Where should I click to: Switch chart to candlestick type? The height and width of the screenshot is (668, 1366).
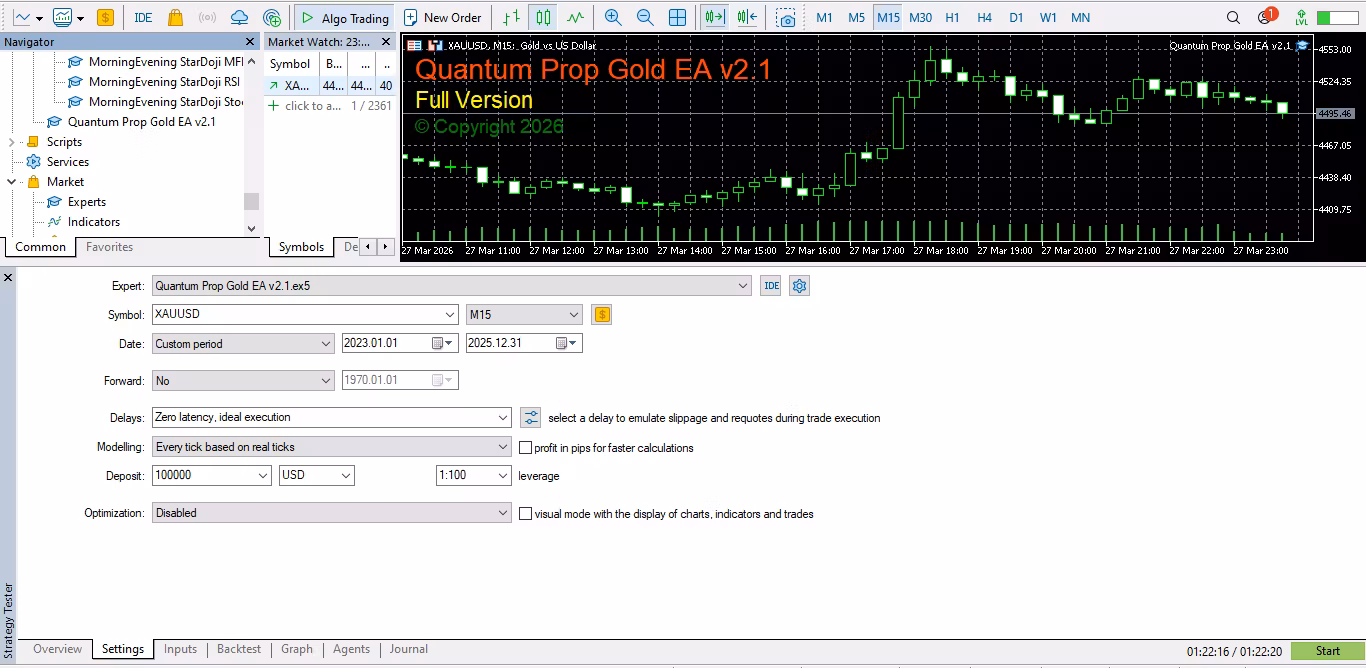[543, 17]
